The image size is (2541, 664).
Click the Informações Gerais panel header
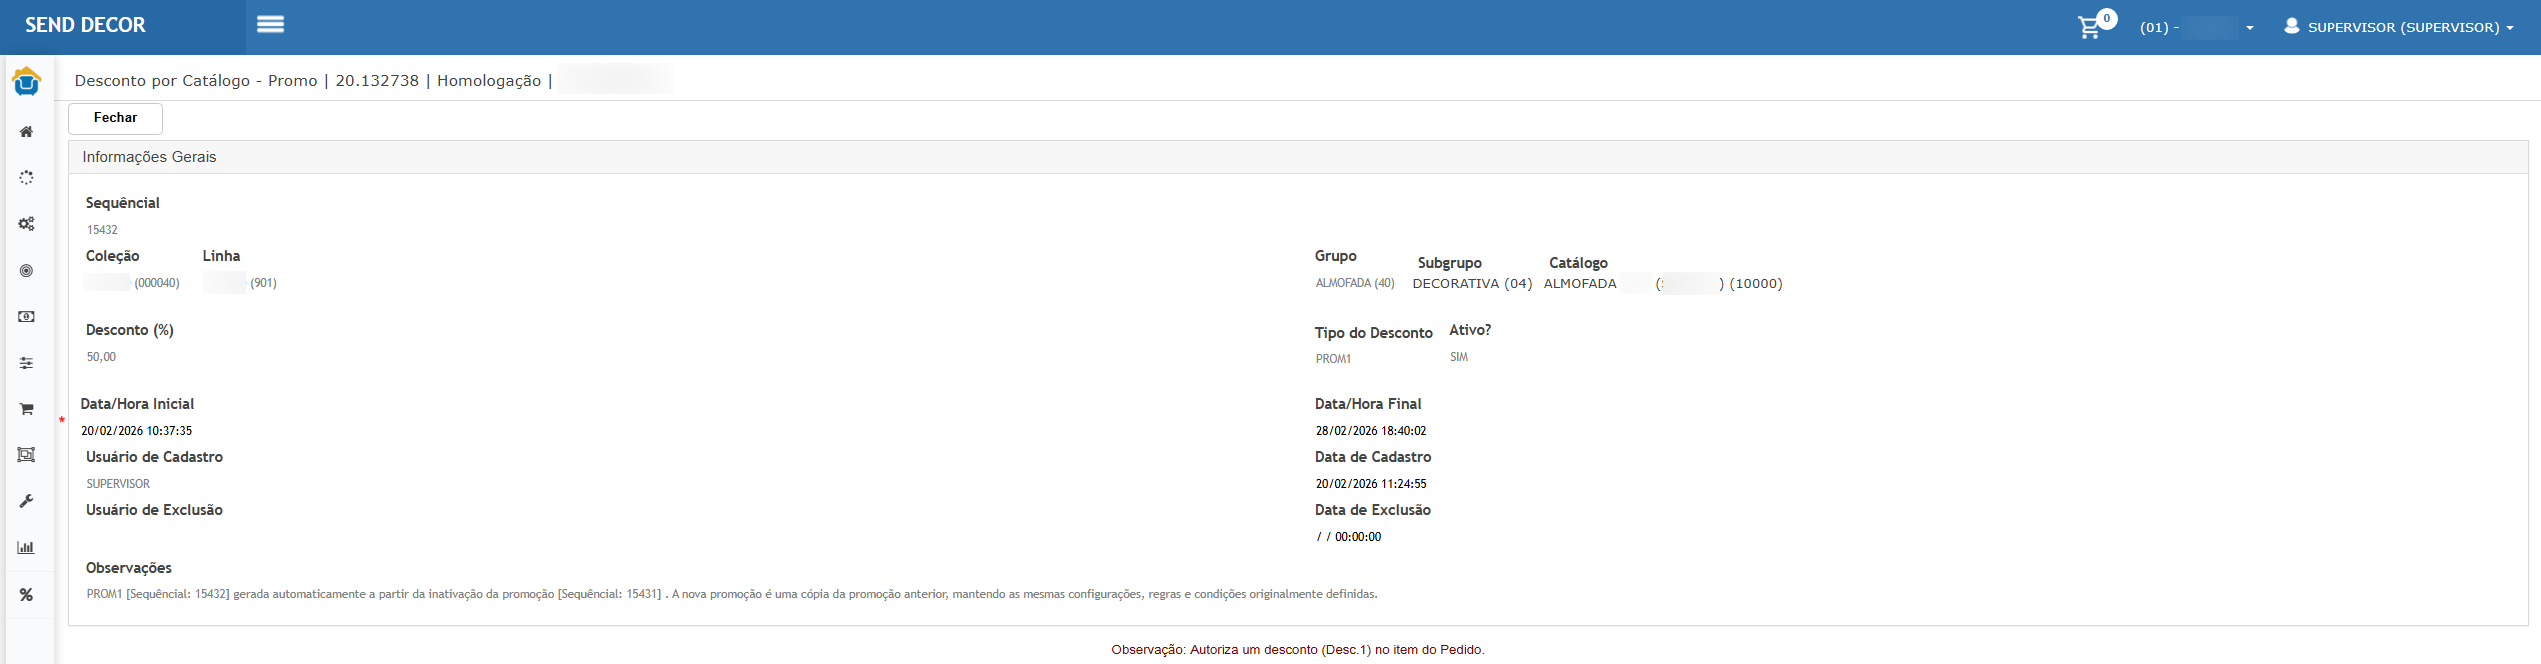pos(149,157)
